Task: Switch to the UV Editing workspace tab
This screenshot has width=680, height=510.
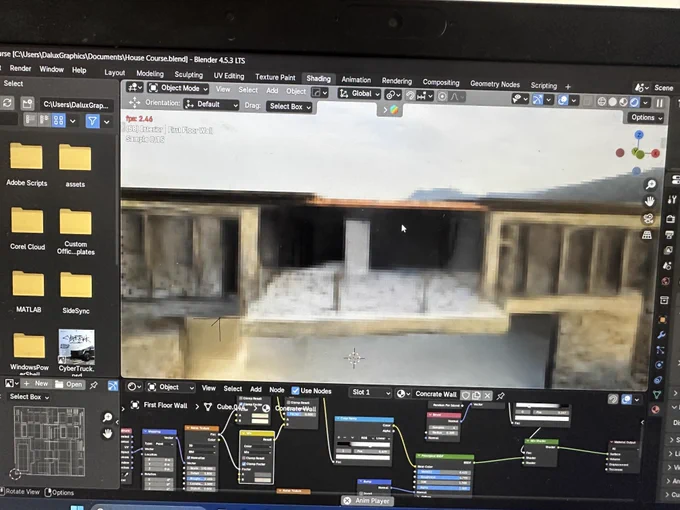Action: [x=229, y=76]
